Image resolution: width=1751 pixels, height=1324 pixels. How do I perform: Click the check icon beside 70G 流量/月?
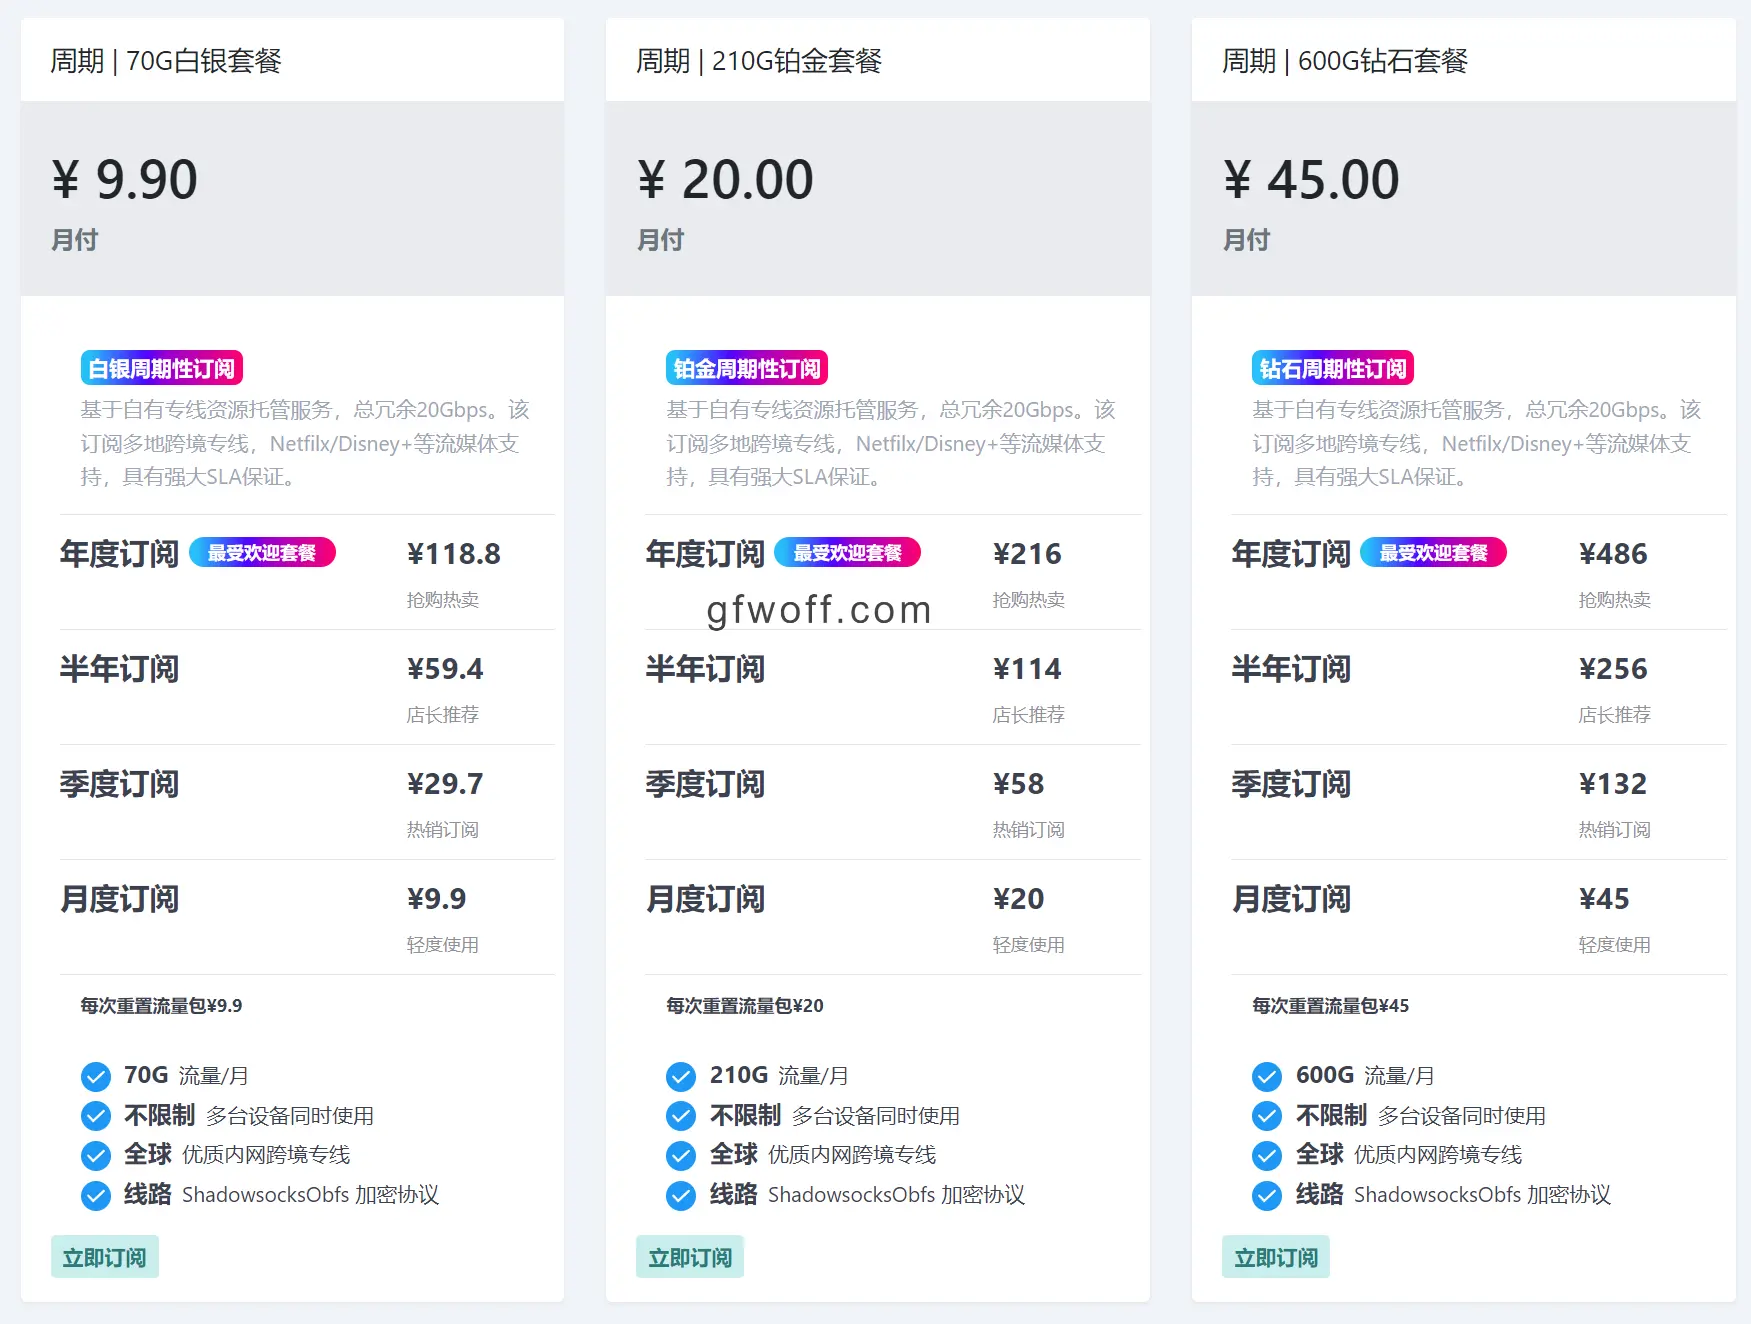point(96,1076)
